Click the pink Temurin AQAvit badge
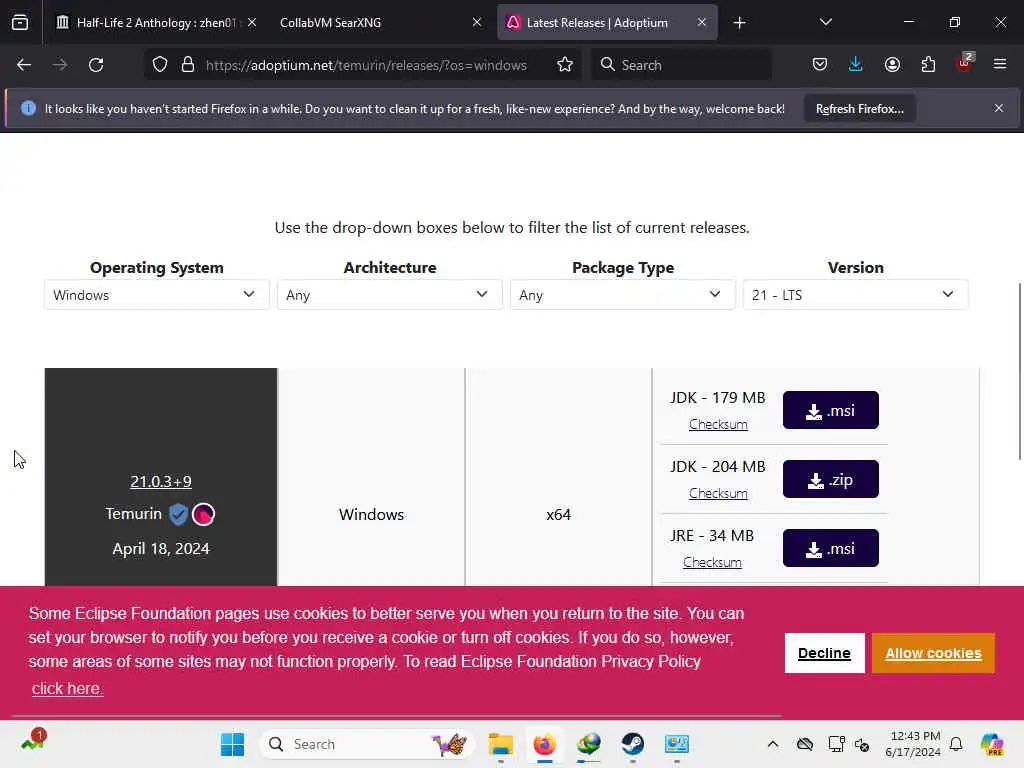Viewport: 1024px width, 768px height. pos(204,515)
